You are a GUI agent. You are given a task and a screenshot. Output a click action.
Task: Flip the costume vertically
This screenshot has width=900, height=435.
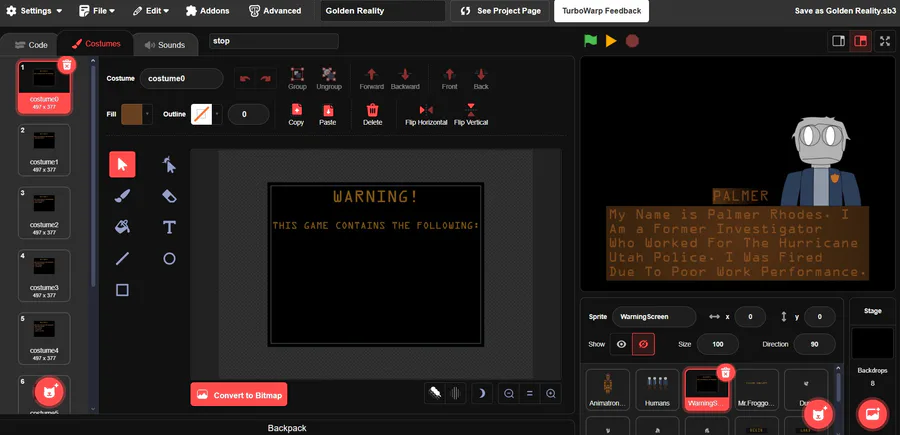pyautogui.click(x=471, y=114)
